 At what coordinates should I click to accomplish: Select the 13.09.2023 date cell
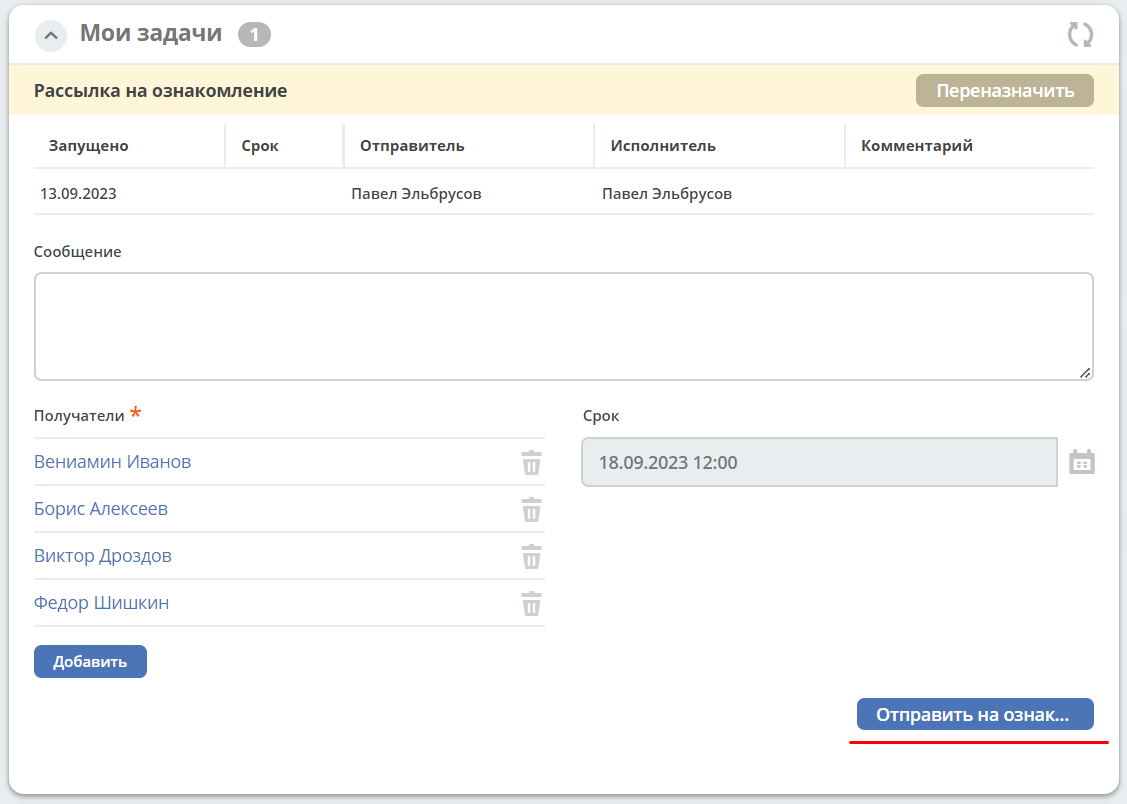pyautogui.click(x=78, y=194)
